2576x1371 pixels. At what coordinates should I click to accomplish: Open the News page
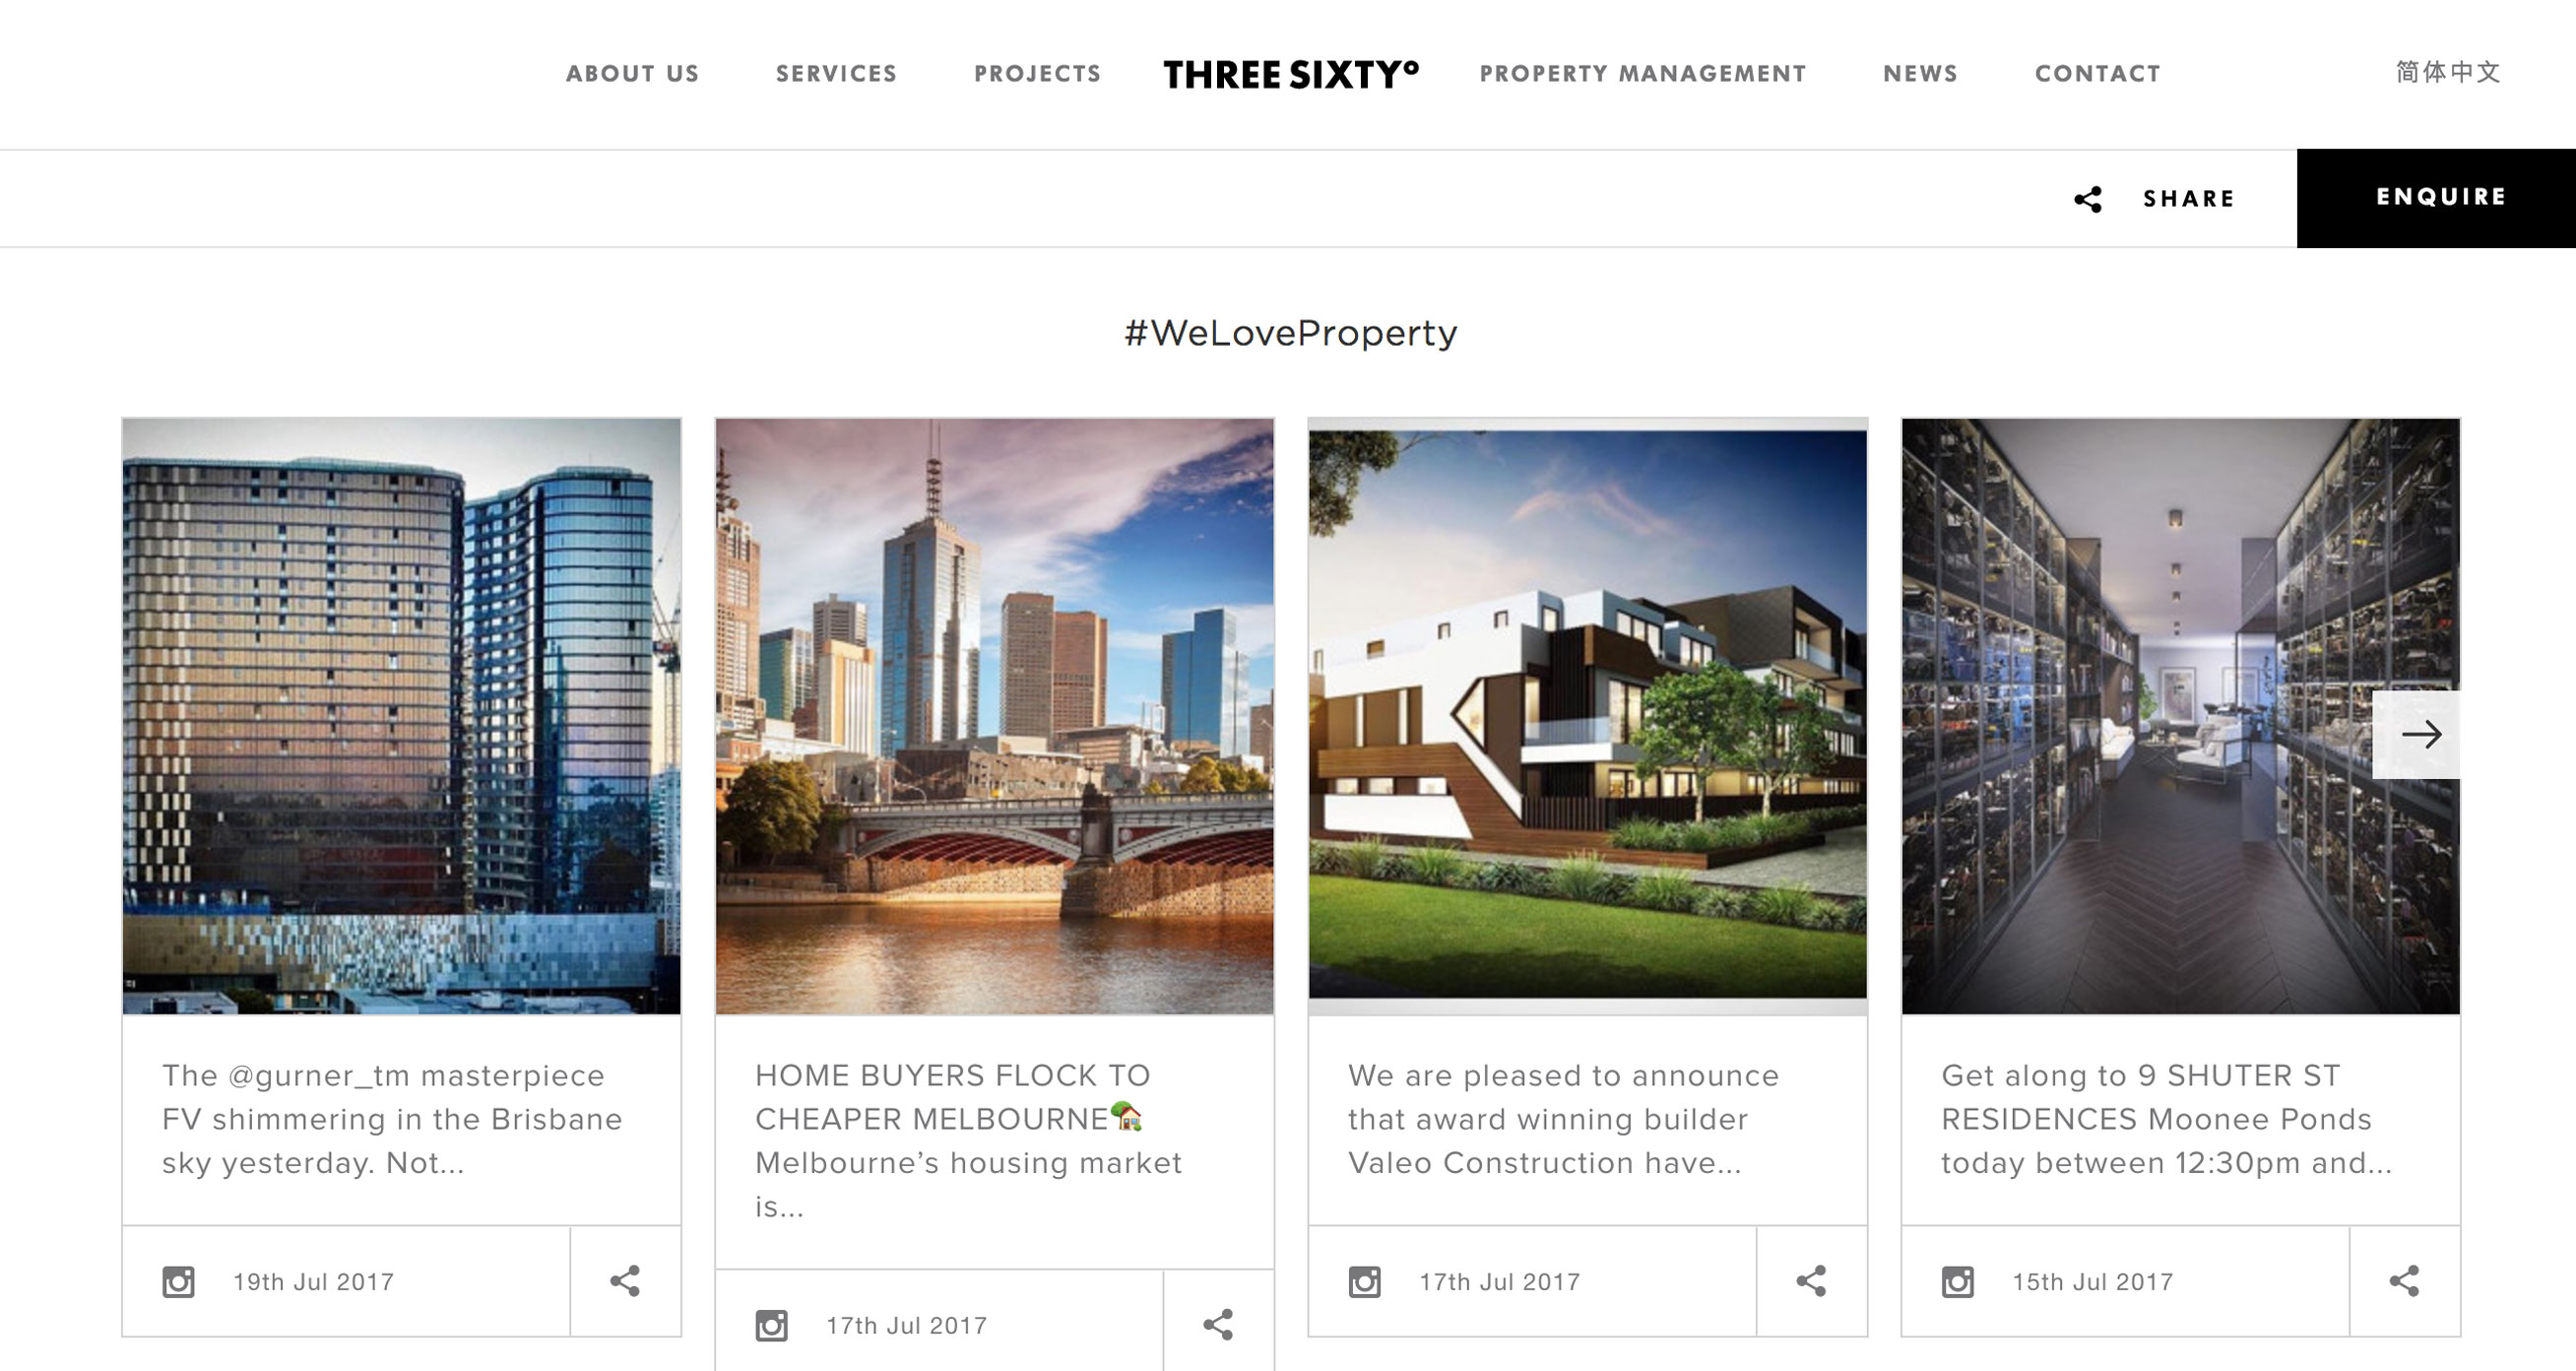(x=1920, y=74)
